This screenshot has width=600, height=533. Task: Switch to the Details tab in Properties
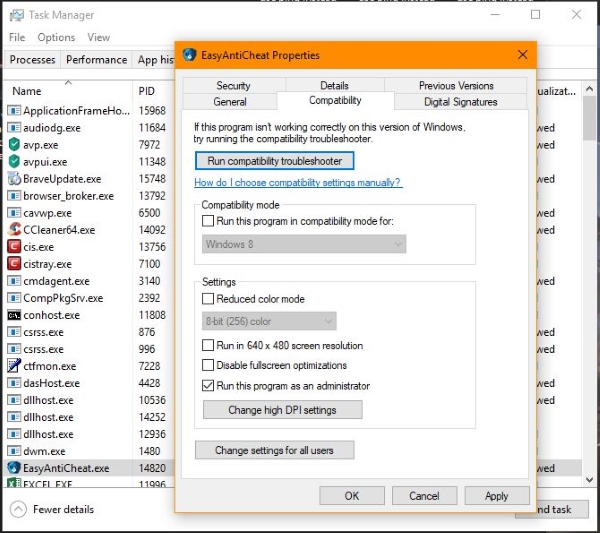334,85
